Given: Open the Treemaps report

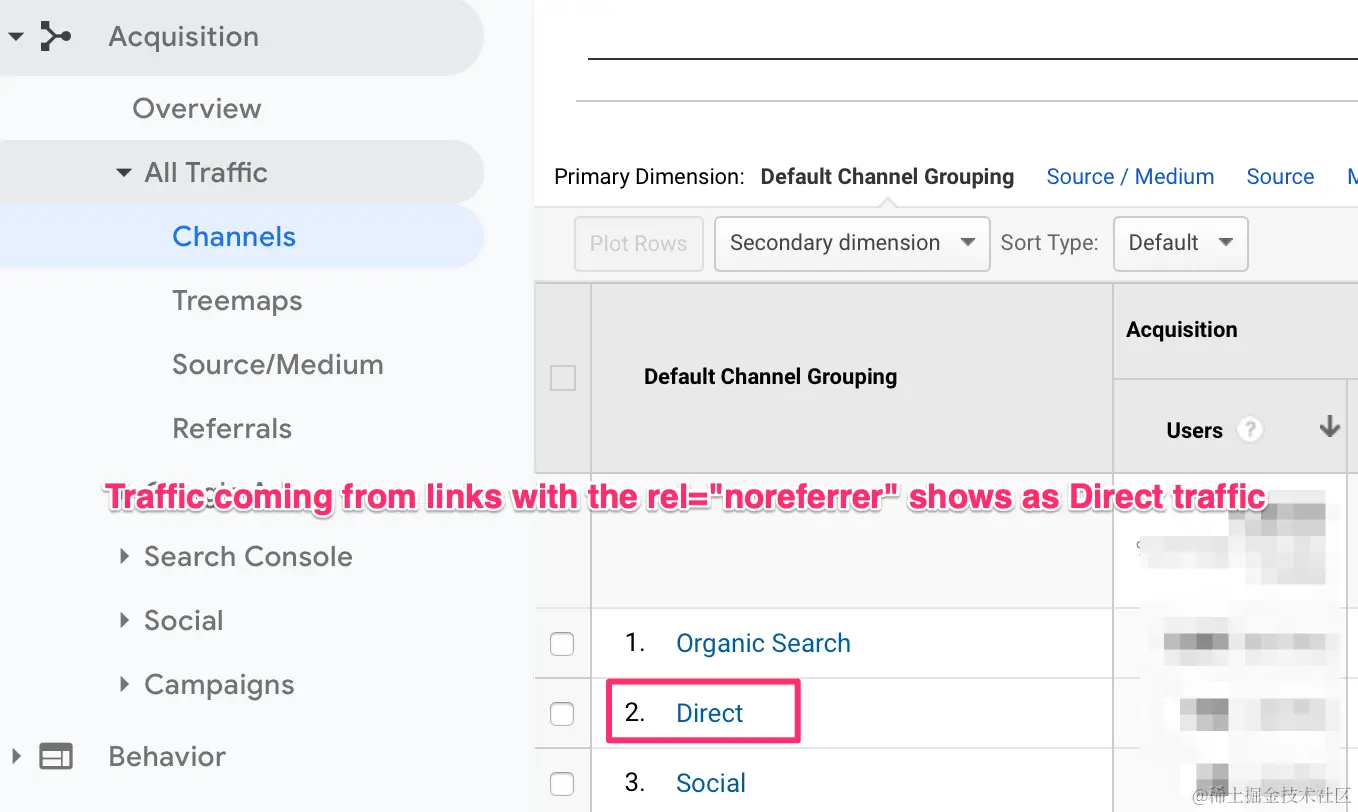Looking at the screenshot, I should tap(237, 301).
